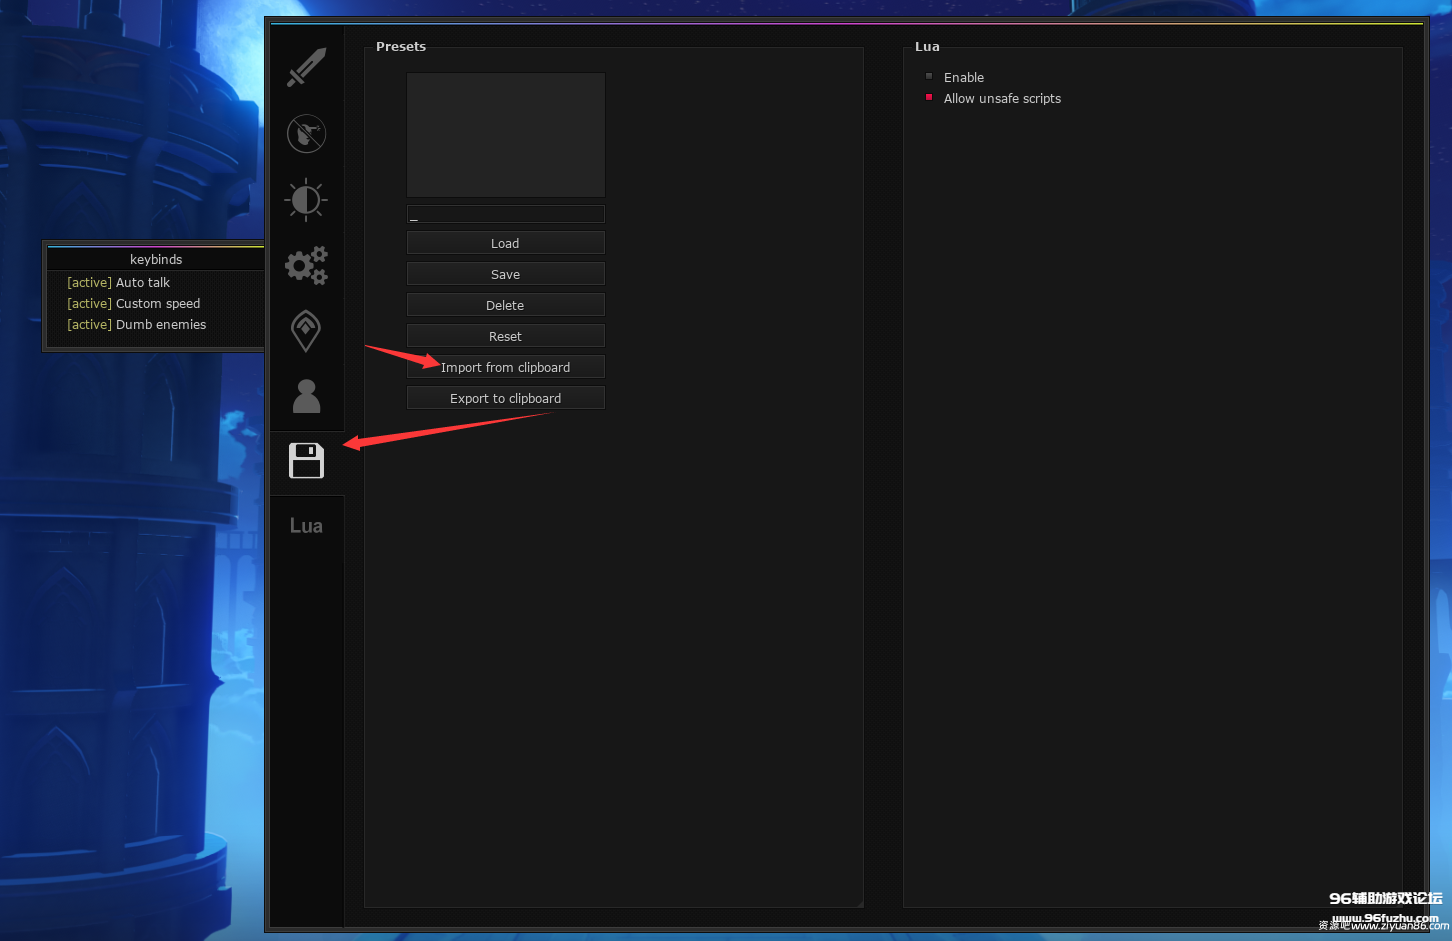Click the Delete preset button
The height and width of the screenshot is (941, 1452).
coord(505,305)
